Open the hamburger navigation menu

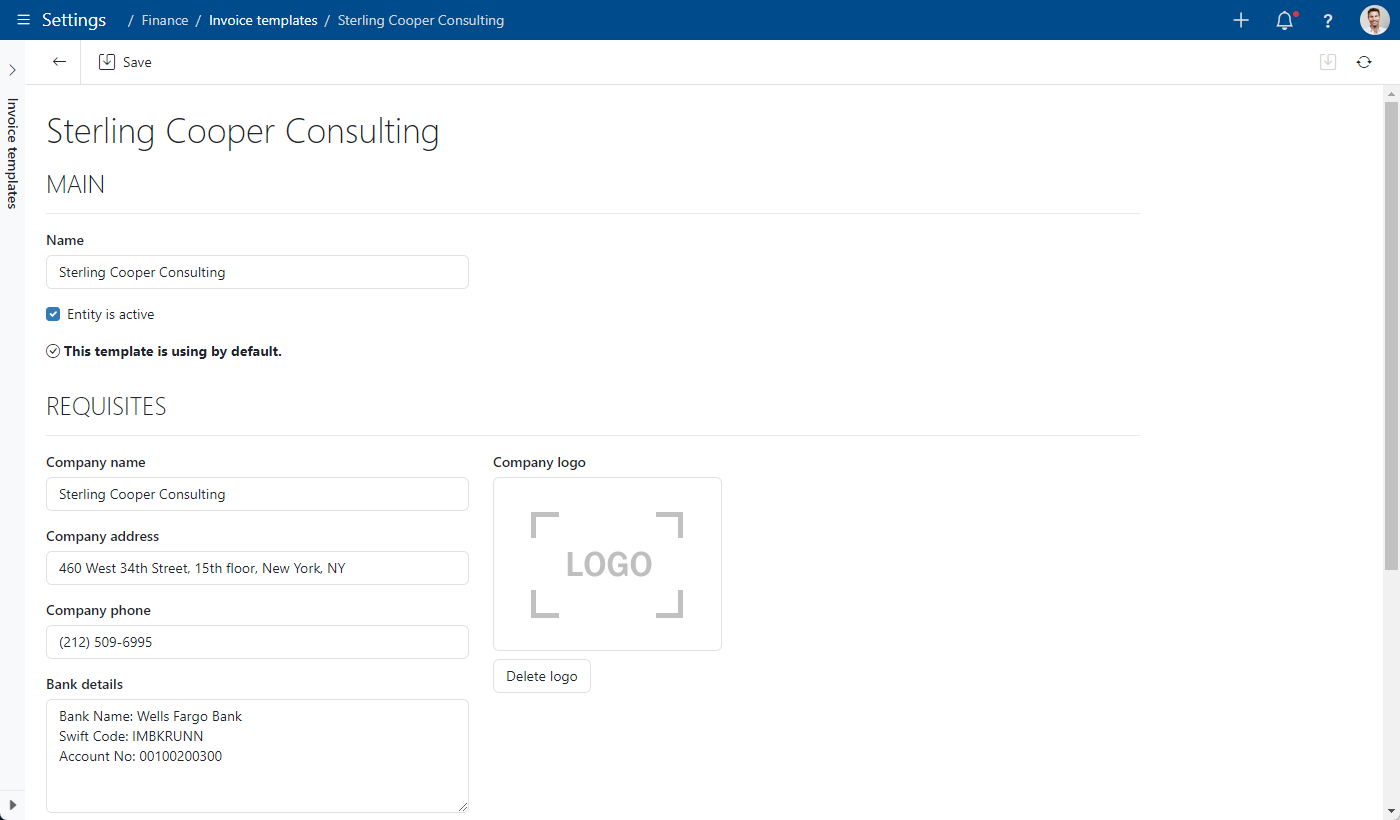coord(23,20)
